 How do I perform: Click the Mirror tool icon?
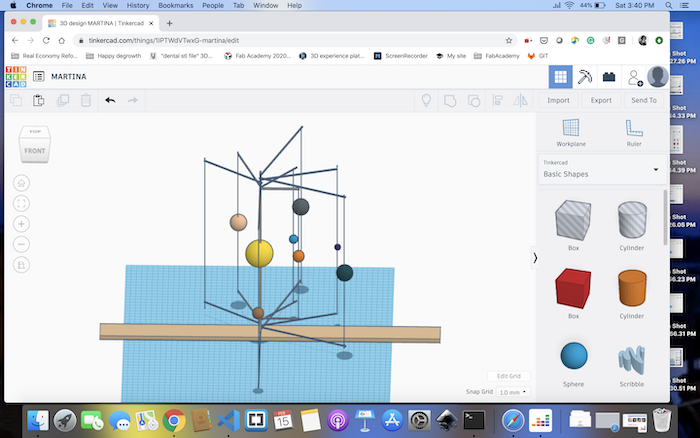pos(521,100)
